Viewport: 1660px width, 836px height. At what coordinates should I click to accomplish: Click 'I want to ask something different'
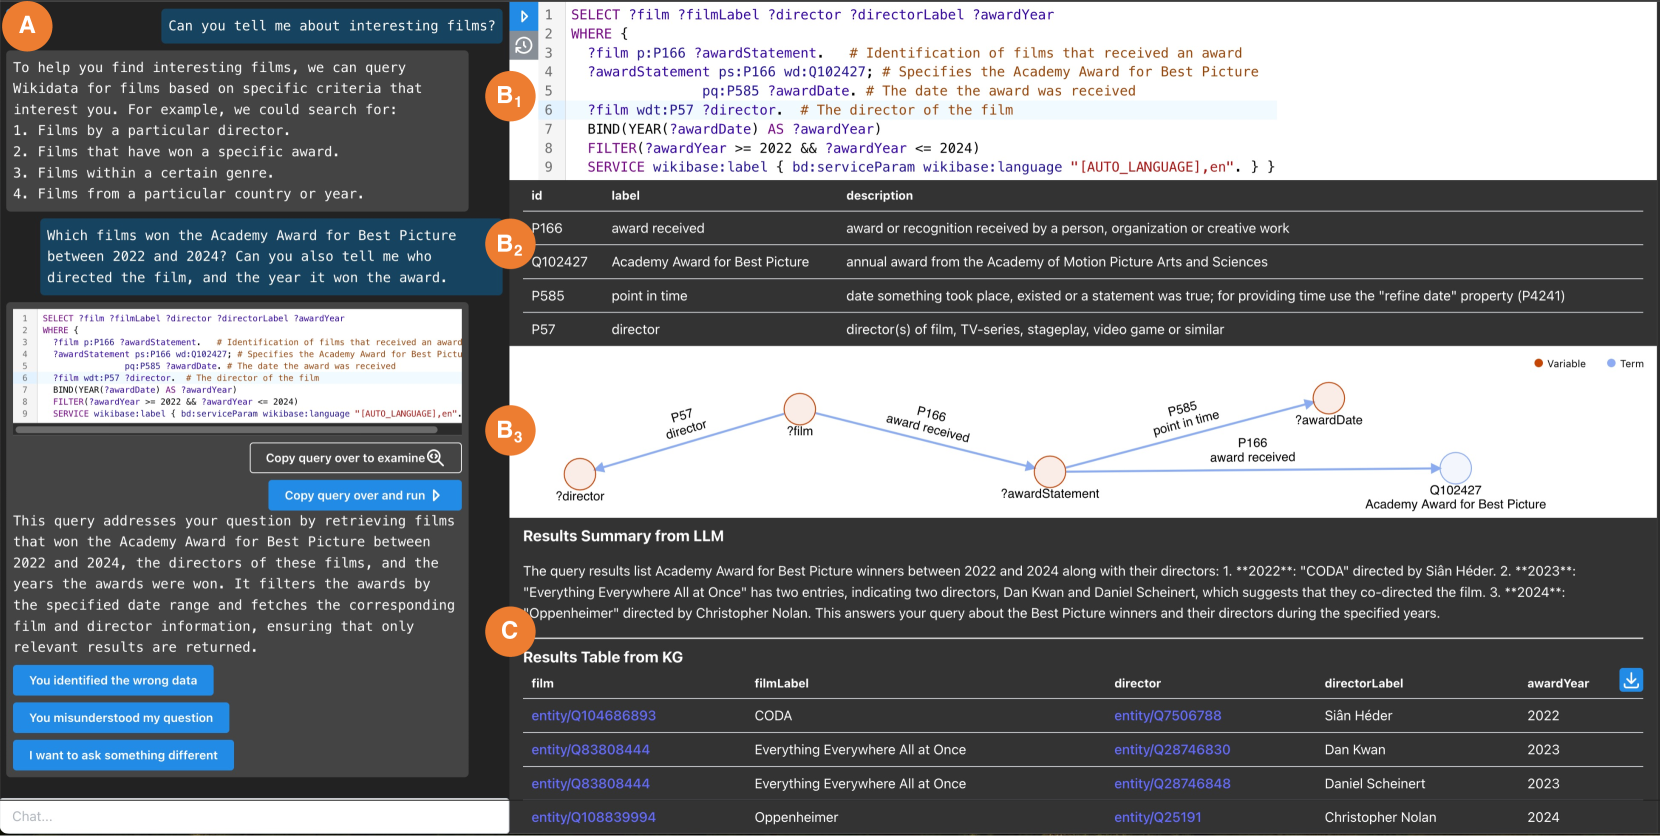point(123,755)
